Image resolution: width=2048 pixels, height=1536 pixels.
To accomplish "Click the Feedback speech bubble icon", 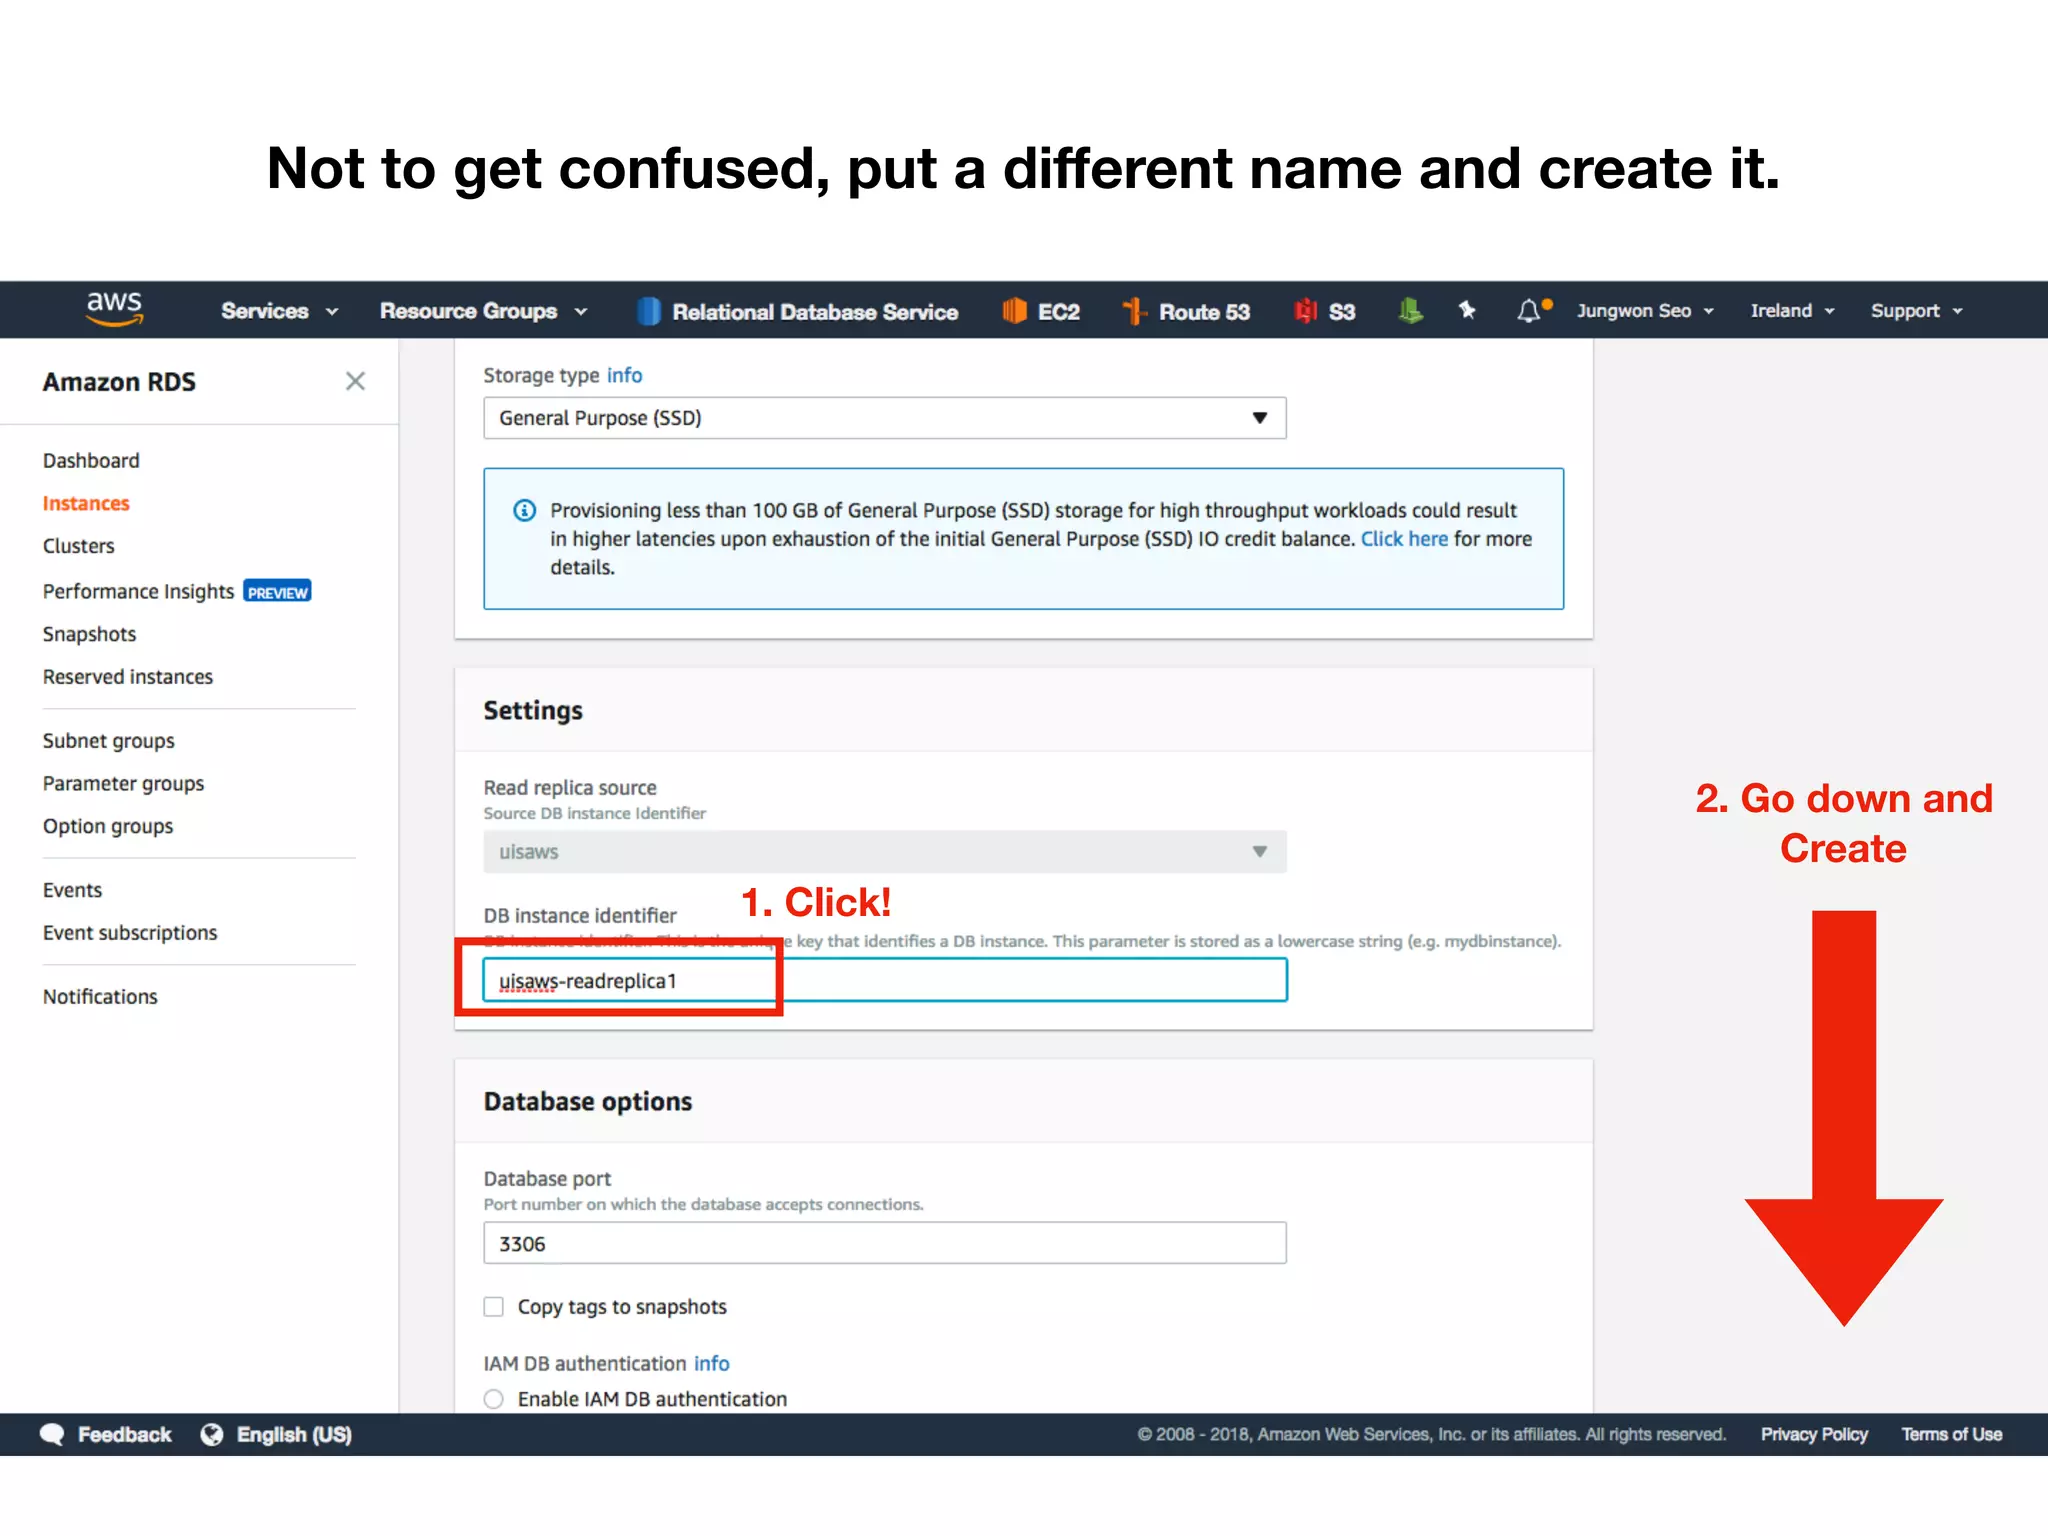I will (x=52, y=1434).
